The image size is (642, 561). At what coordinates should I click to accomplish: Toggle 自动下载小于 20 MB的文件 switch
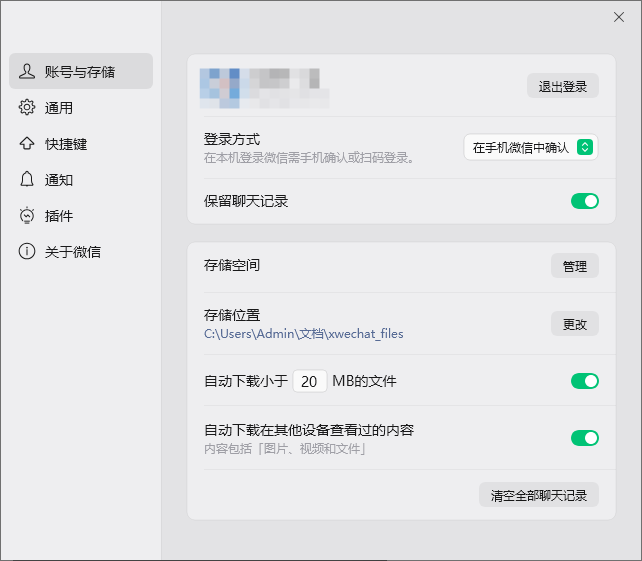click(x=585, y=381)
